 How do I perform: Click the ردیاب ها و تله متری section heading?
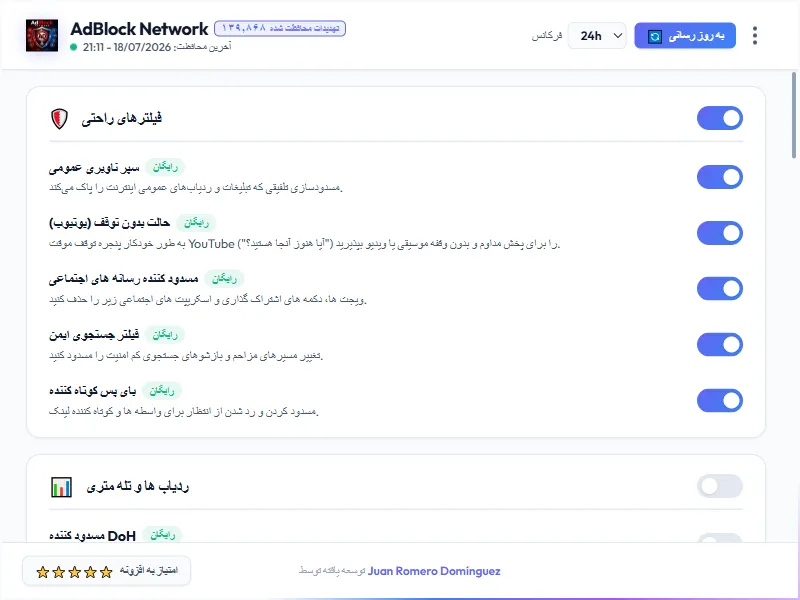138,486
